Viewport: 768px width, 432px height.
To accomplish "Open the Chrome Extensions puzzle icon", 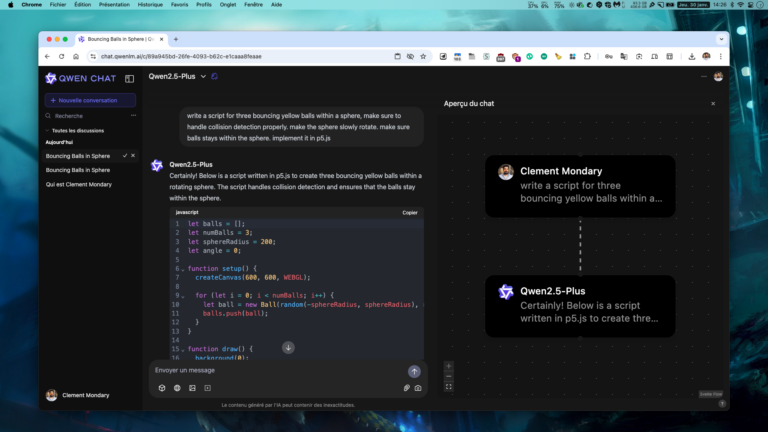I will [587, 56].
